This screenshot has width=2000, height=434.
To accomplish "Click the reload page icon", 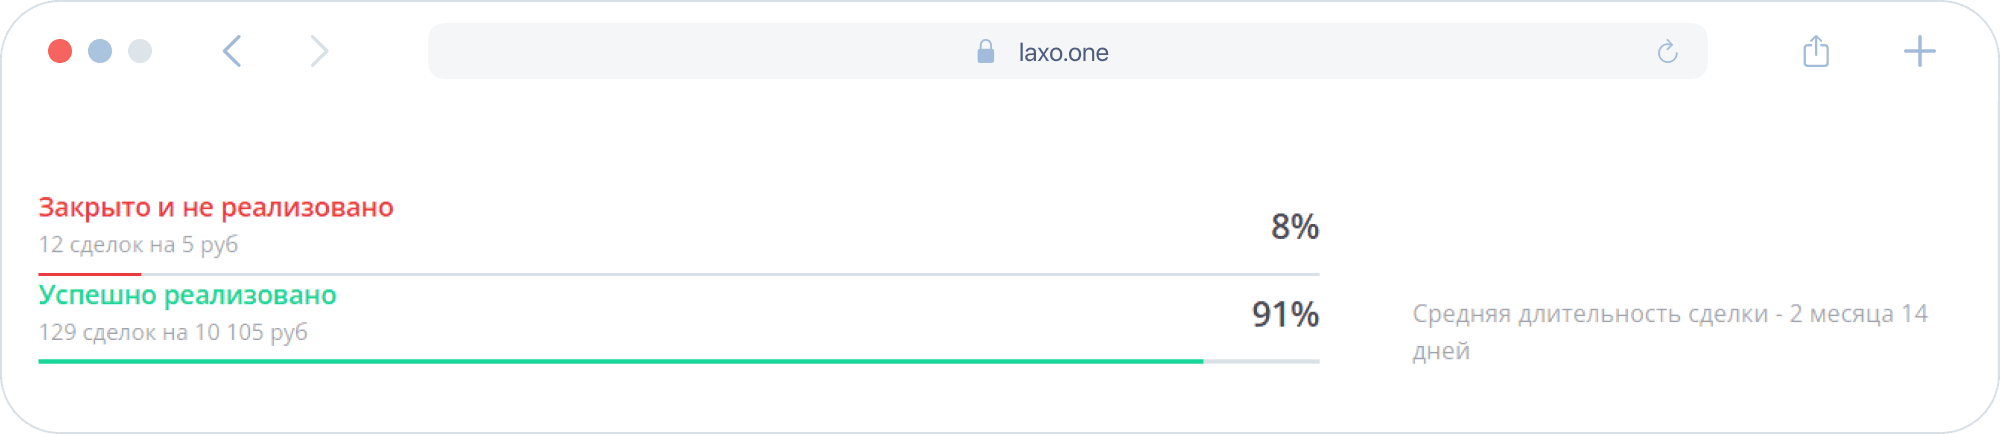I will coord(1667,52).
